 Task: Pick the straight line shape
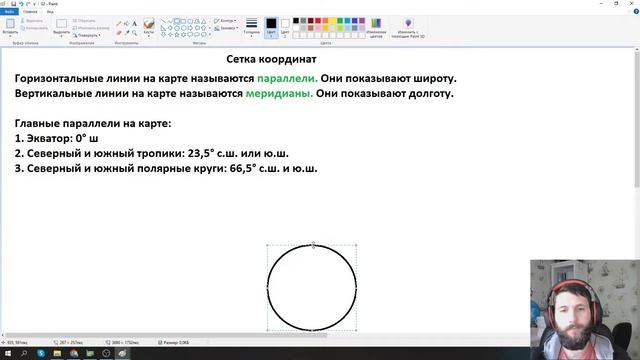(x=163, y=21)
